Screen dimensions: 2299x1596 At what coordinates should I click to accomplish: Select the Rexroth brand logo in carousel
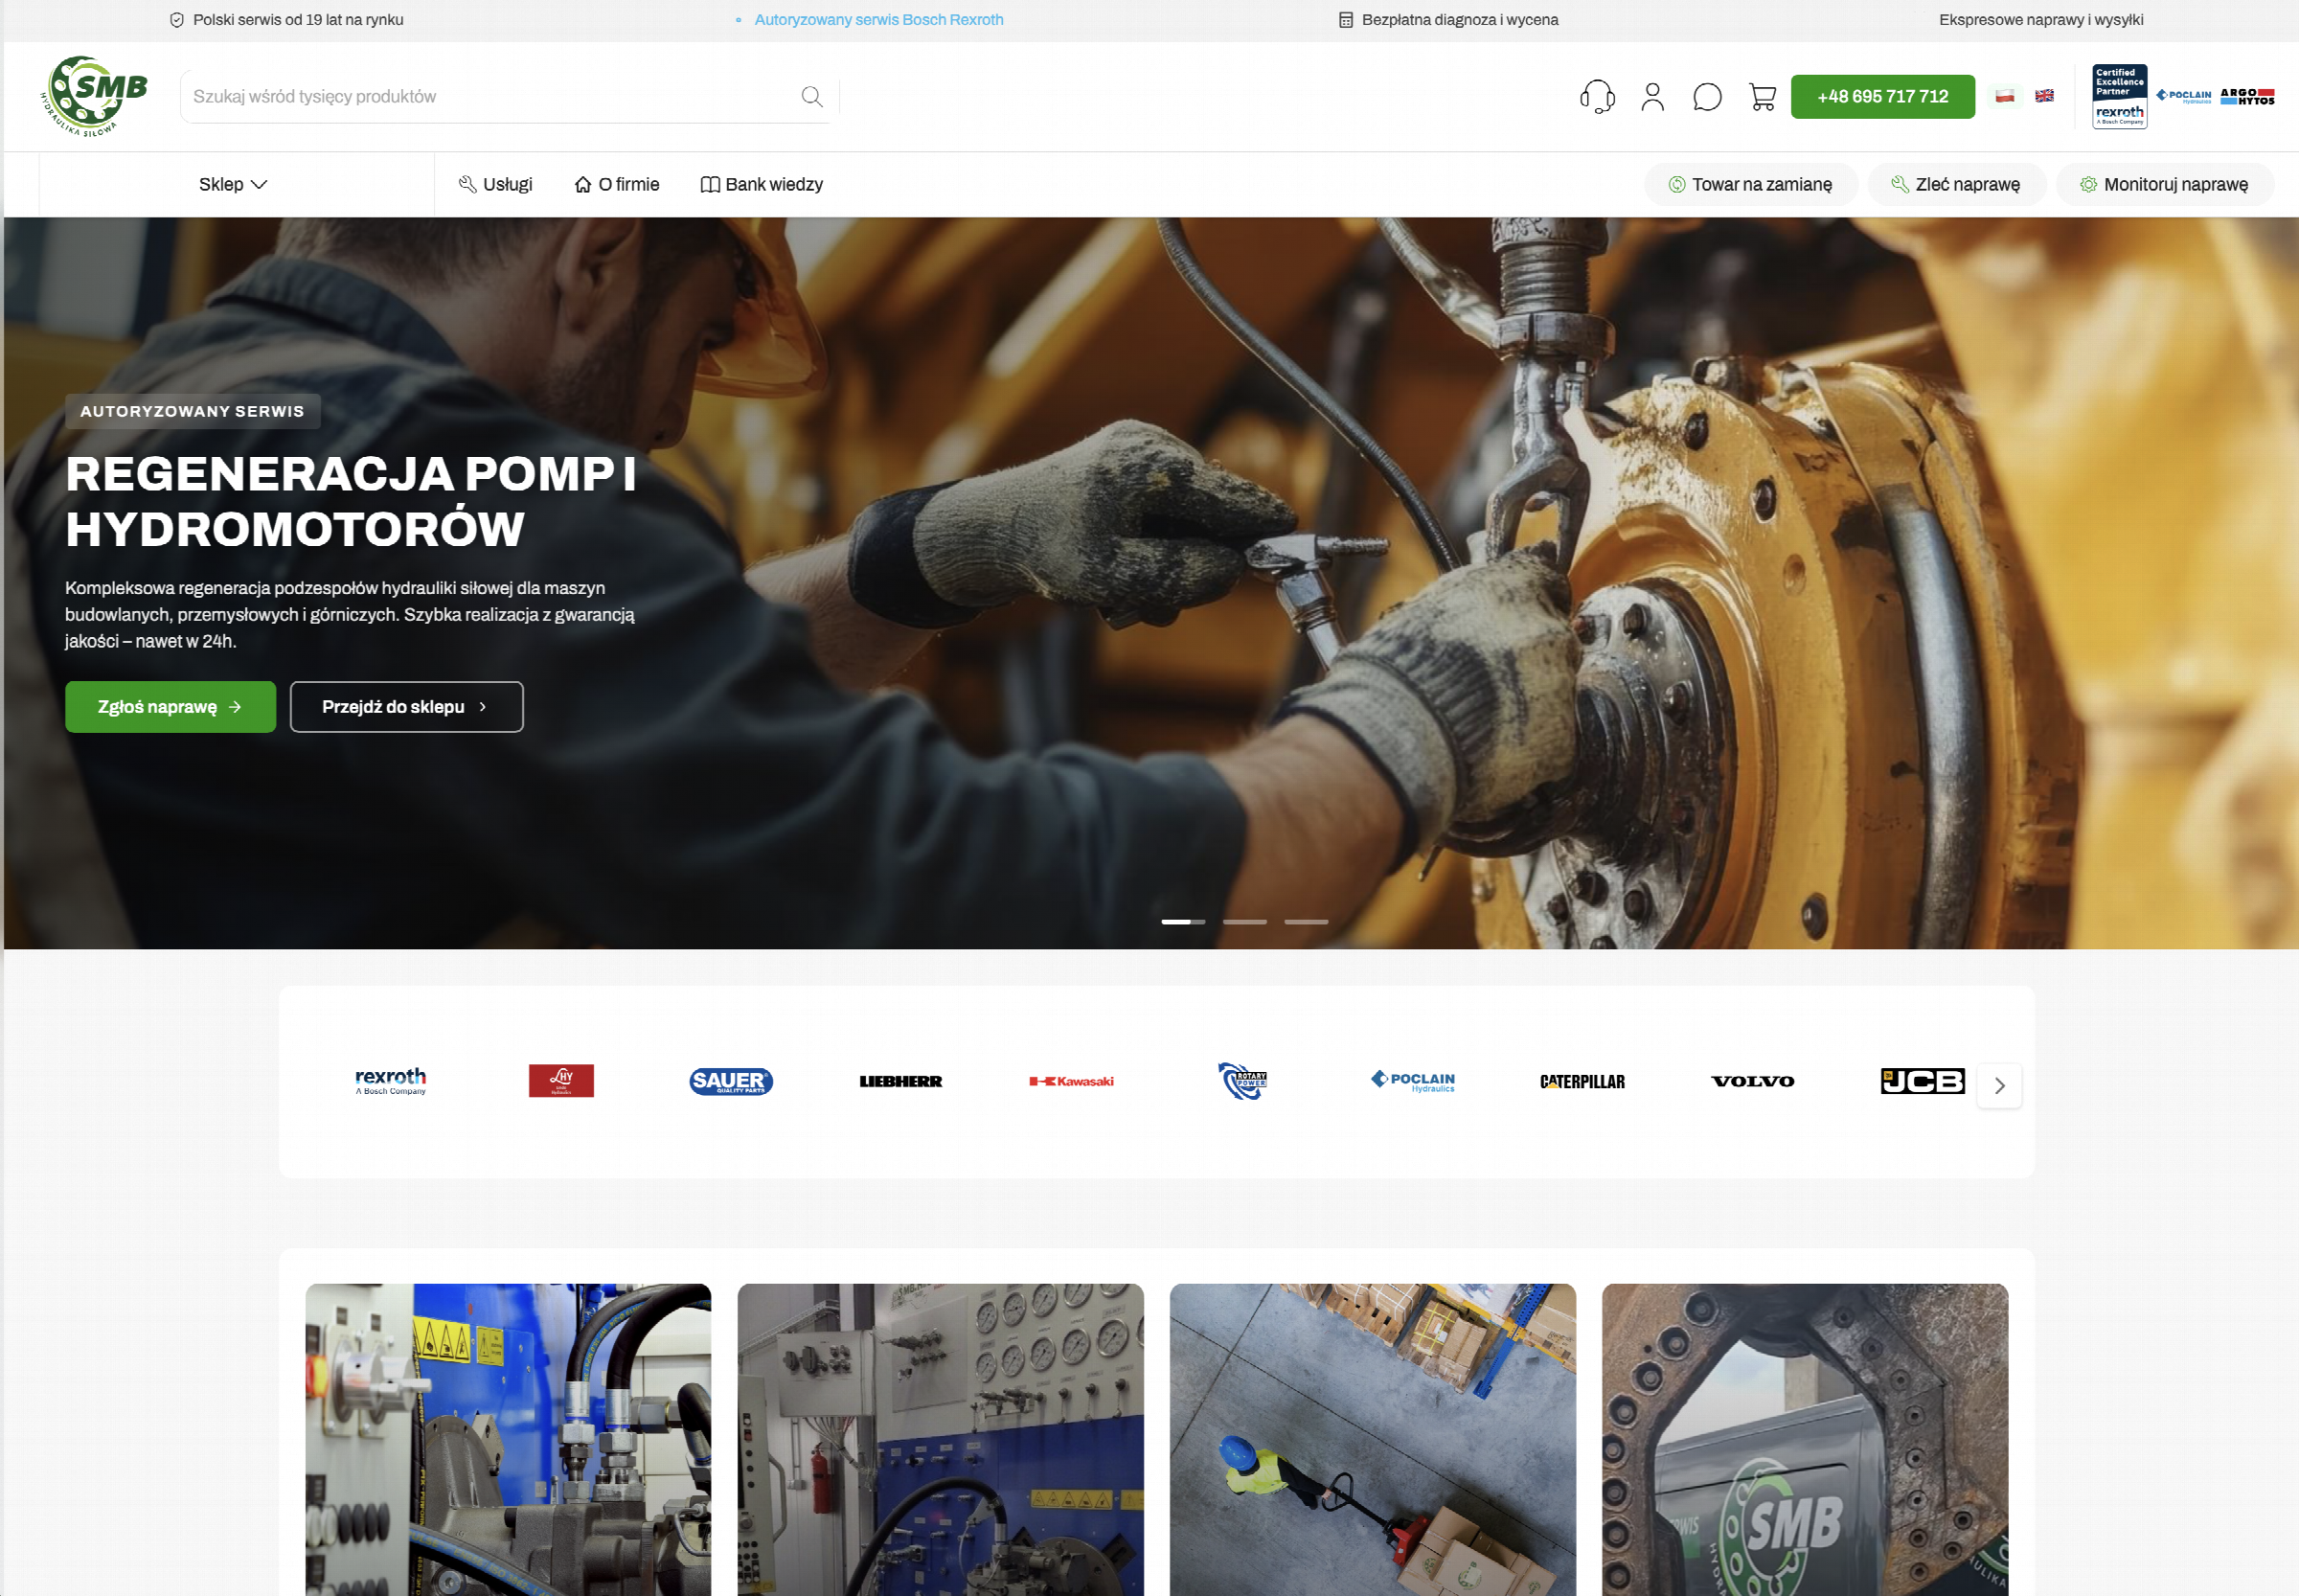[391, 1081]
